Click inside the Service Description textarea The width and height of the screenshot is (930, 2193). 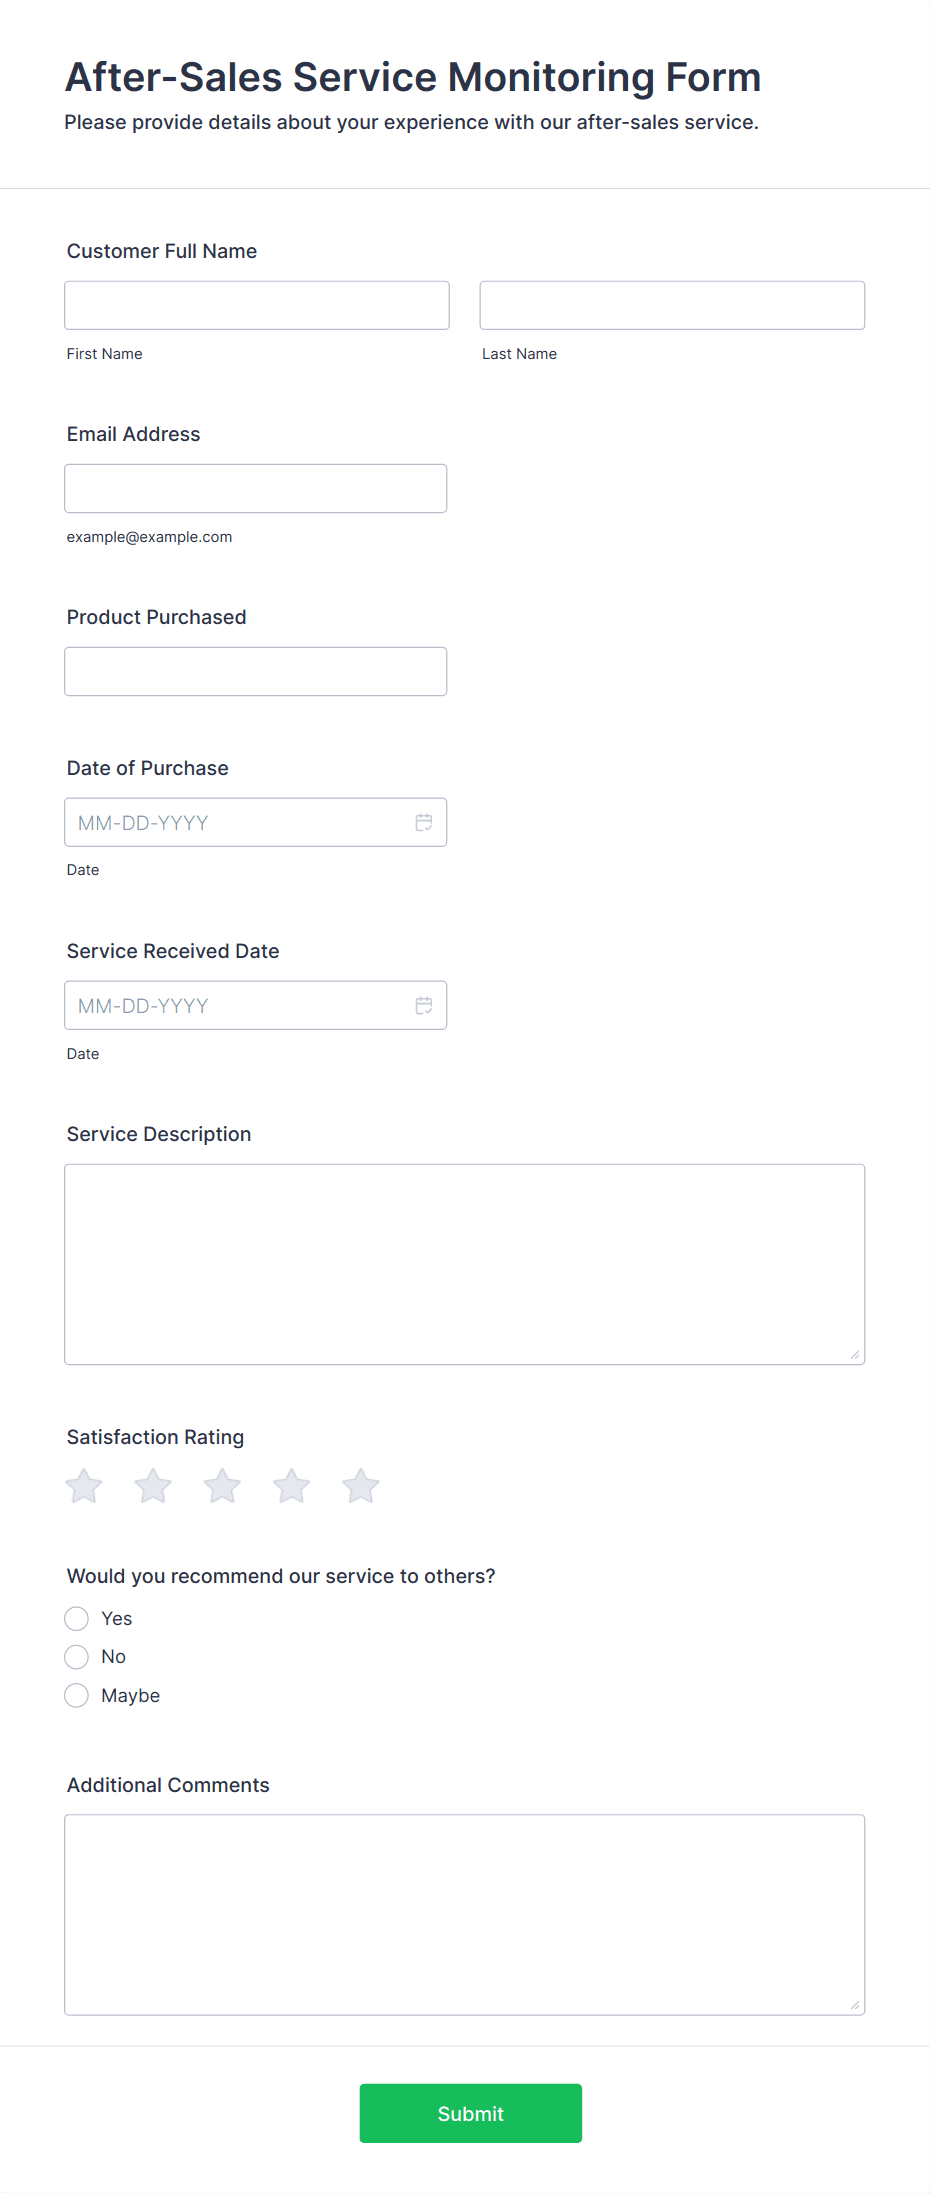coord(465,1264)
